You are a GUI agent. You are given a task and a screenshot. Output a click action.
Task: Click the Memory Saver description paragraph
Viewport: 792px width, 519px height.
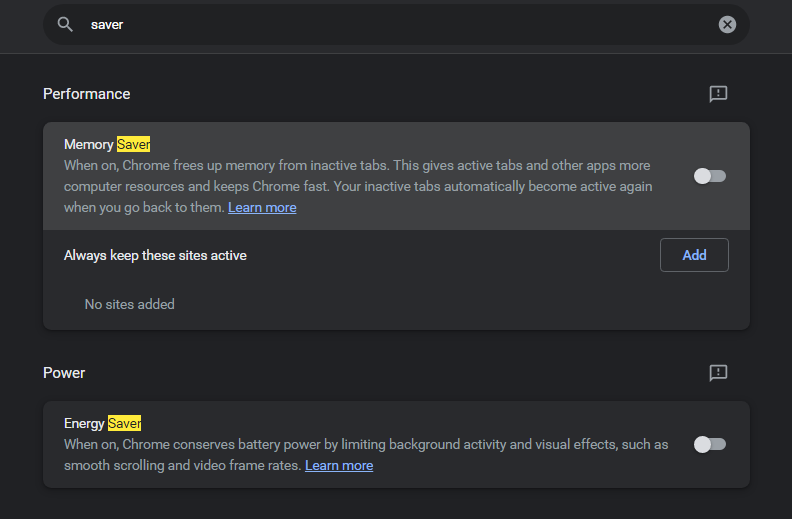pos(358,186)
